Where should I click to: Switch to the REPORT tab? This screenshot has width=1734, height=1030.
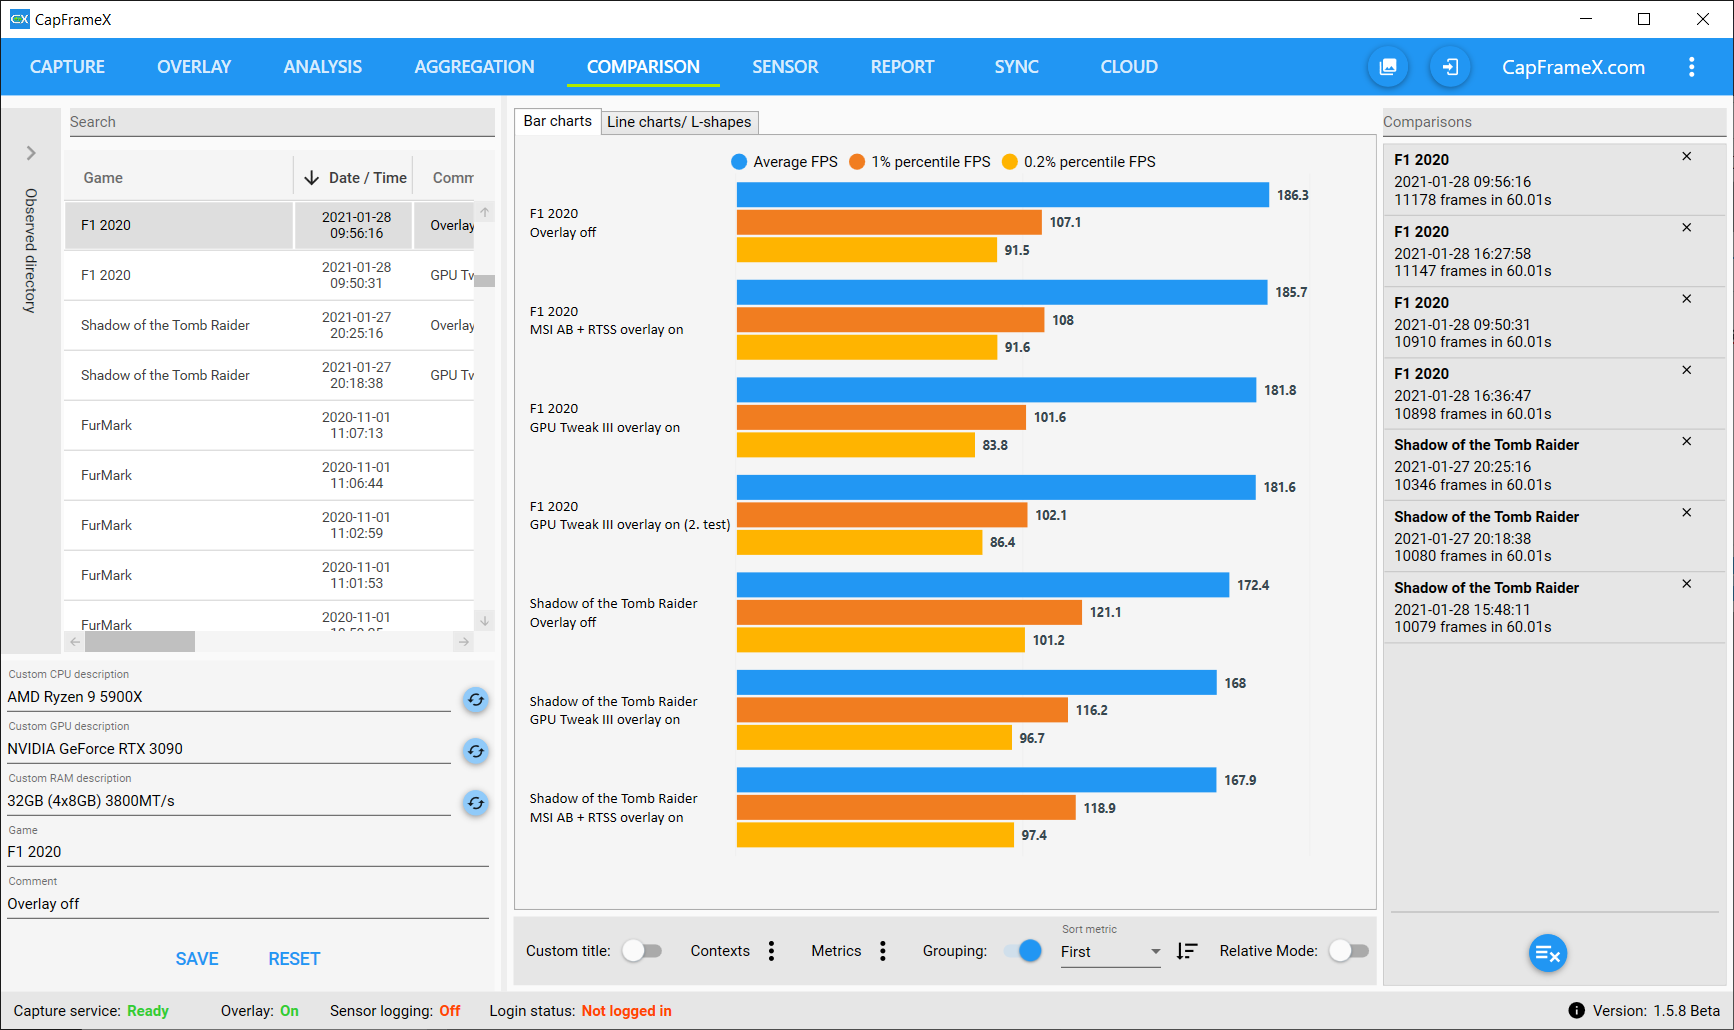tap(902, 67)
